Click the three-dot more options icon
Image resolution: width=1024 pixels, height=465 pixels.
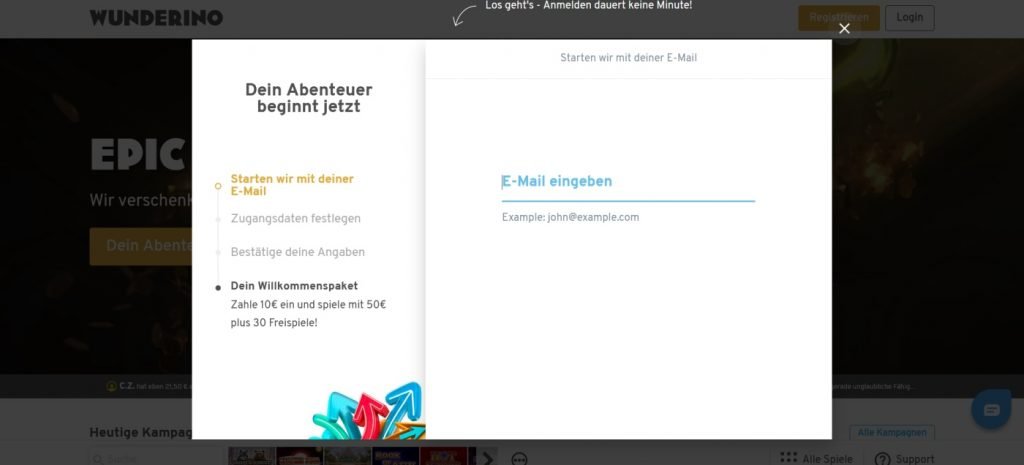coord(519,458)
